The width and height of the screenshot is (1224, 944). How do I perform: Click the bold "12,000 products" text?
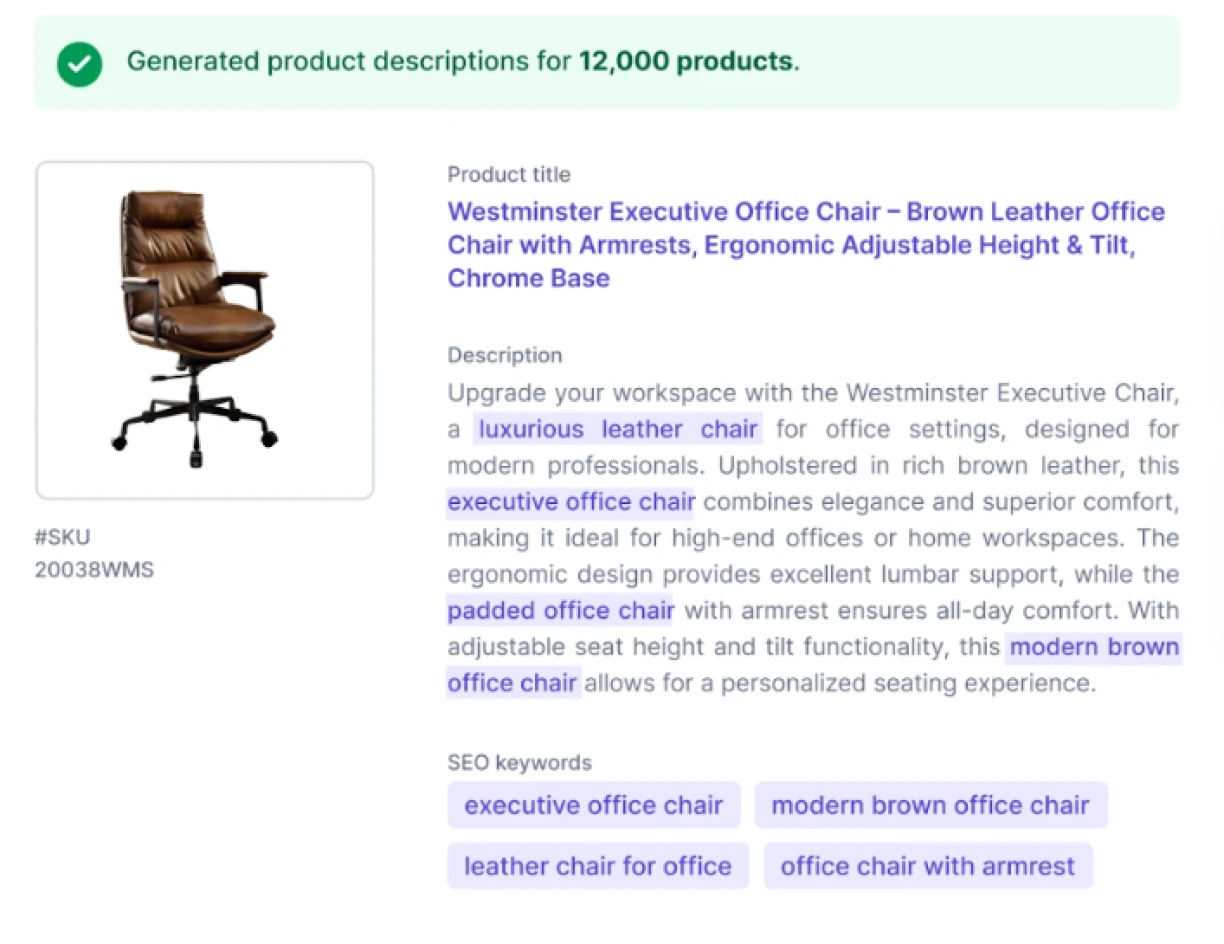click(x=686, y=62)
